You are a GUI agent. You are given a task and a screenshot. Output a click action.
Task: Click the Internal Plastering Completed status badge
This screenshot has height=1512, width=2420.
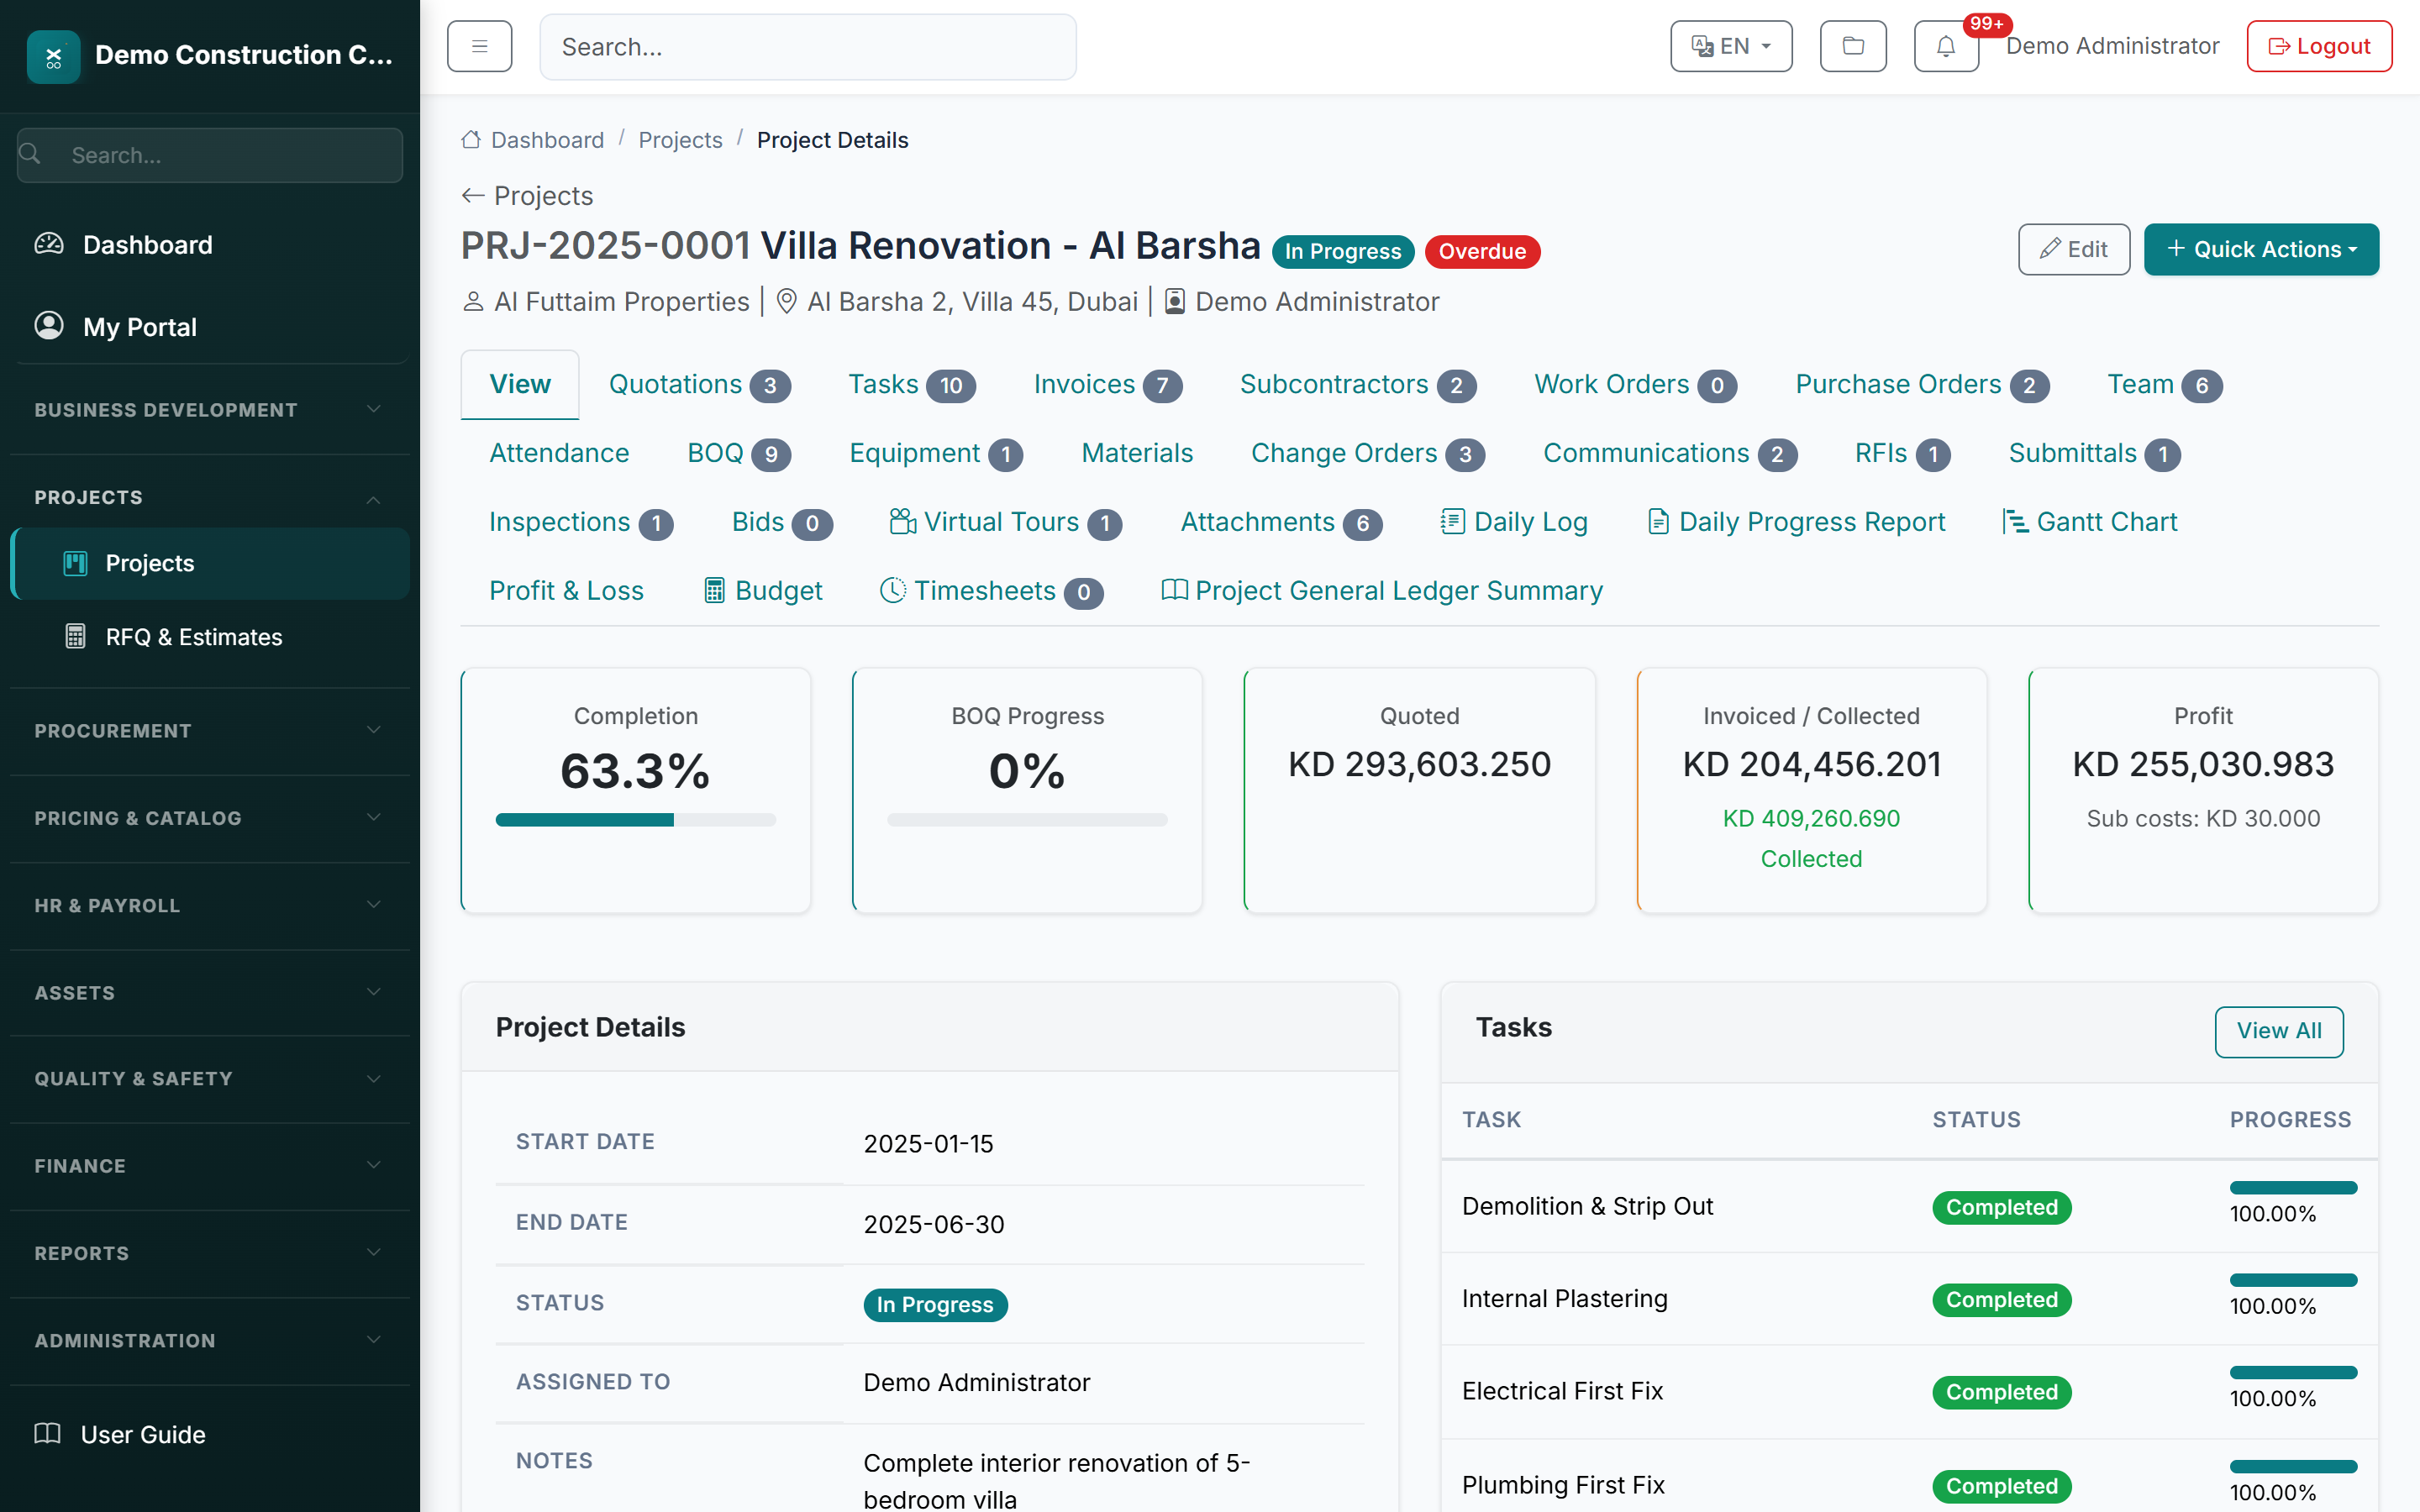click(x=2001, y=1299)
